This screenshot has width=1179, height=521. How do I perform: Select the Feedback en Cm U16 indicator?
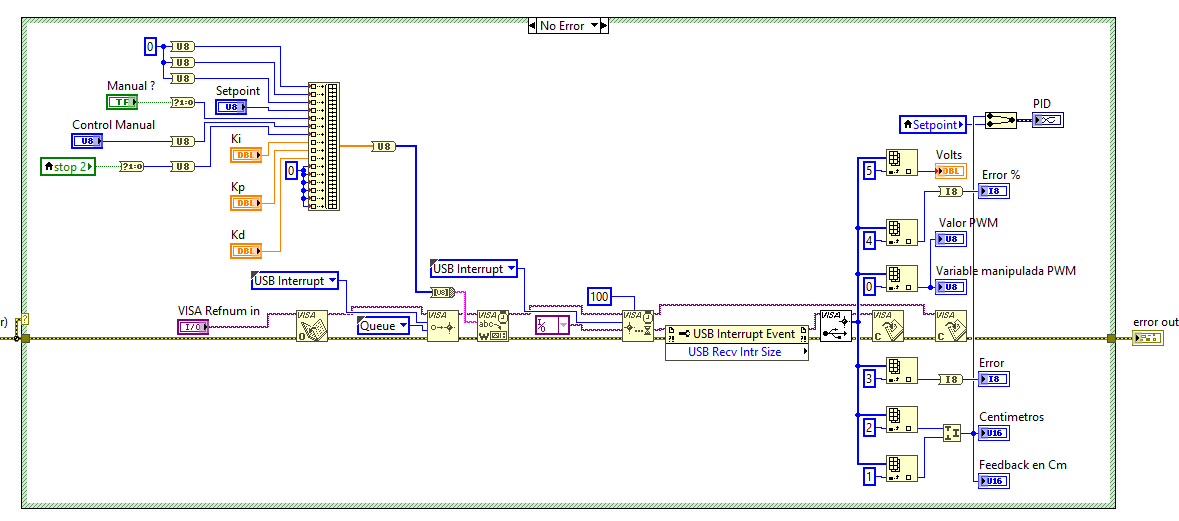[994, 481]
